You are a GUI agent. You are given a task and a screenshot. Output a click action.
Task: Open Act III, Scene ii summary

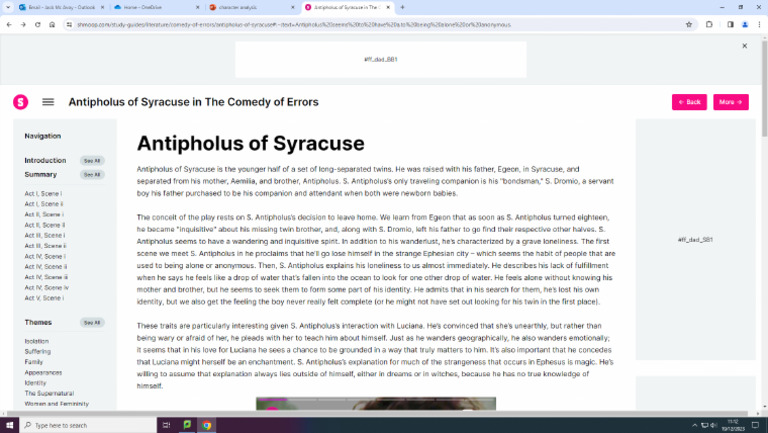coord(45,246)
